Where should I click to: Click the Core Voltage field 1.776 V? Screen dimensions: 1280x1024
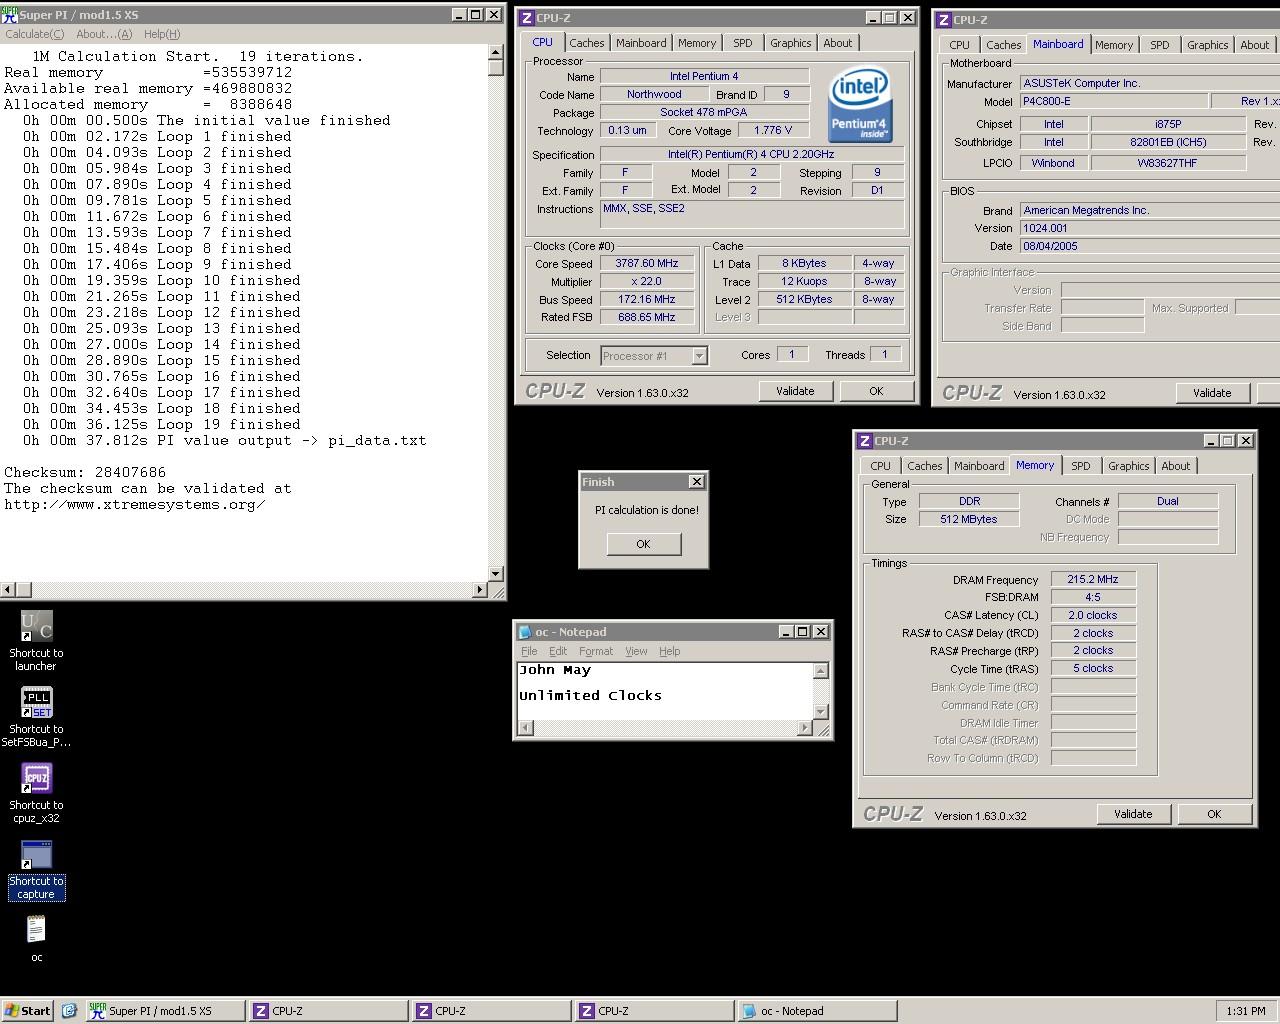[773, 130]
